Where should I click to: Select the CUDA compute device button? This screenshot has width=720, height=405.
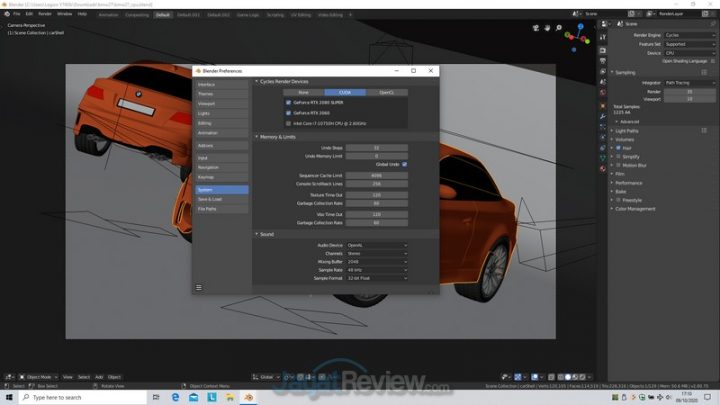(345, 92)
